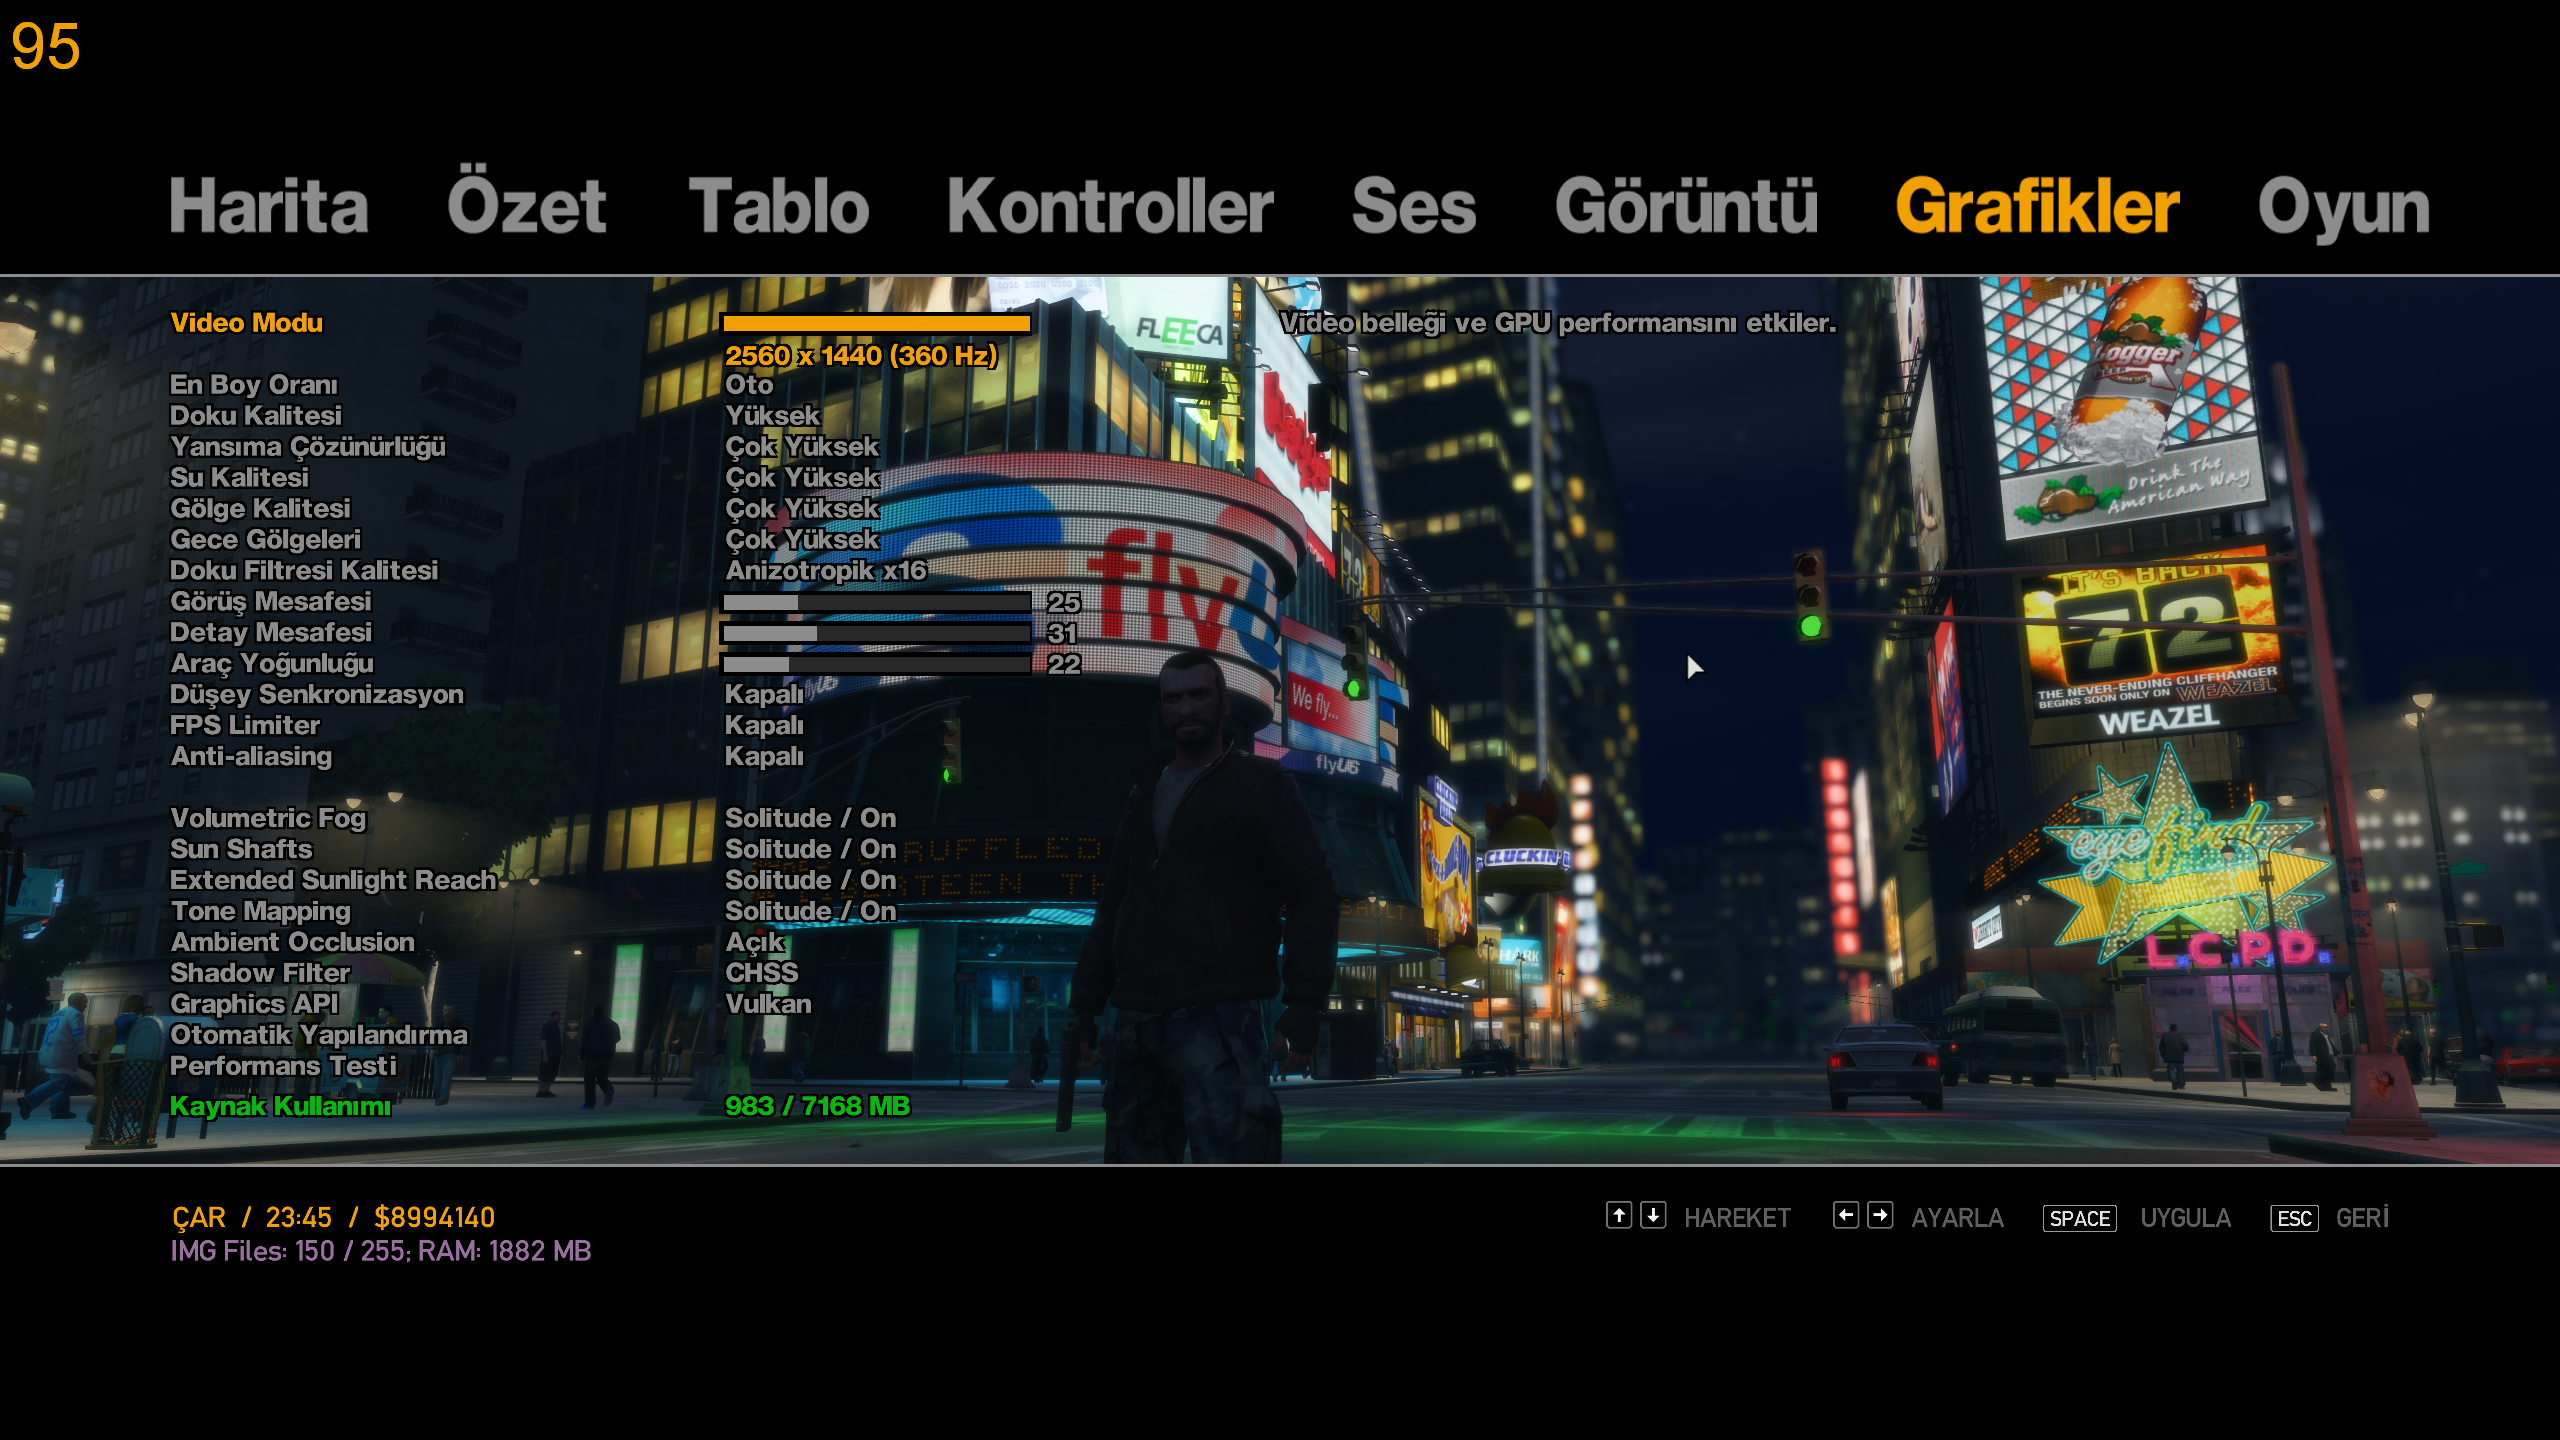
Task: Toggle Extended Sunlight Reach Solitude / On
Action: [811, 880]
